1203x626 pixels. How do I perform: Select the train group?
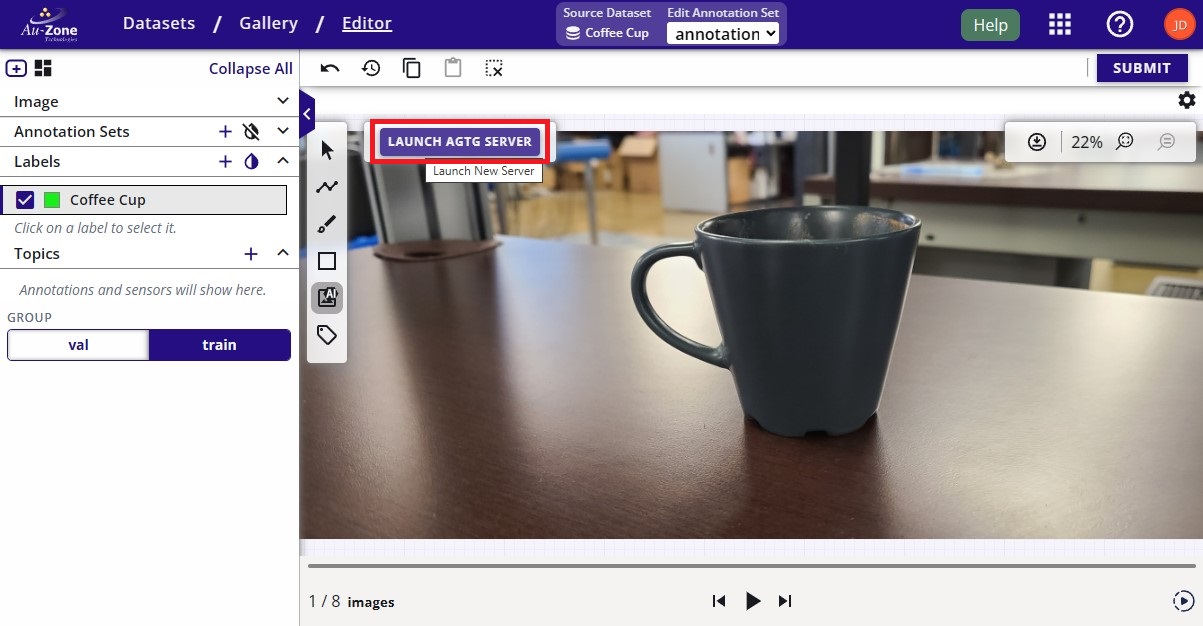pyautogui.click(x=220, y=345)
